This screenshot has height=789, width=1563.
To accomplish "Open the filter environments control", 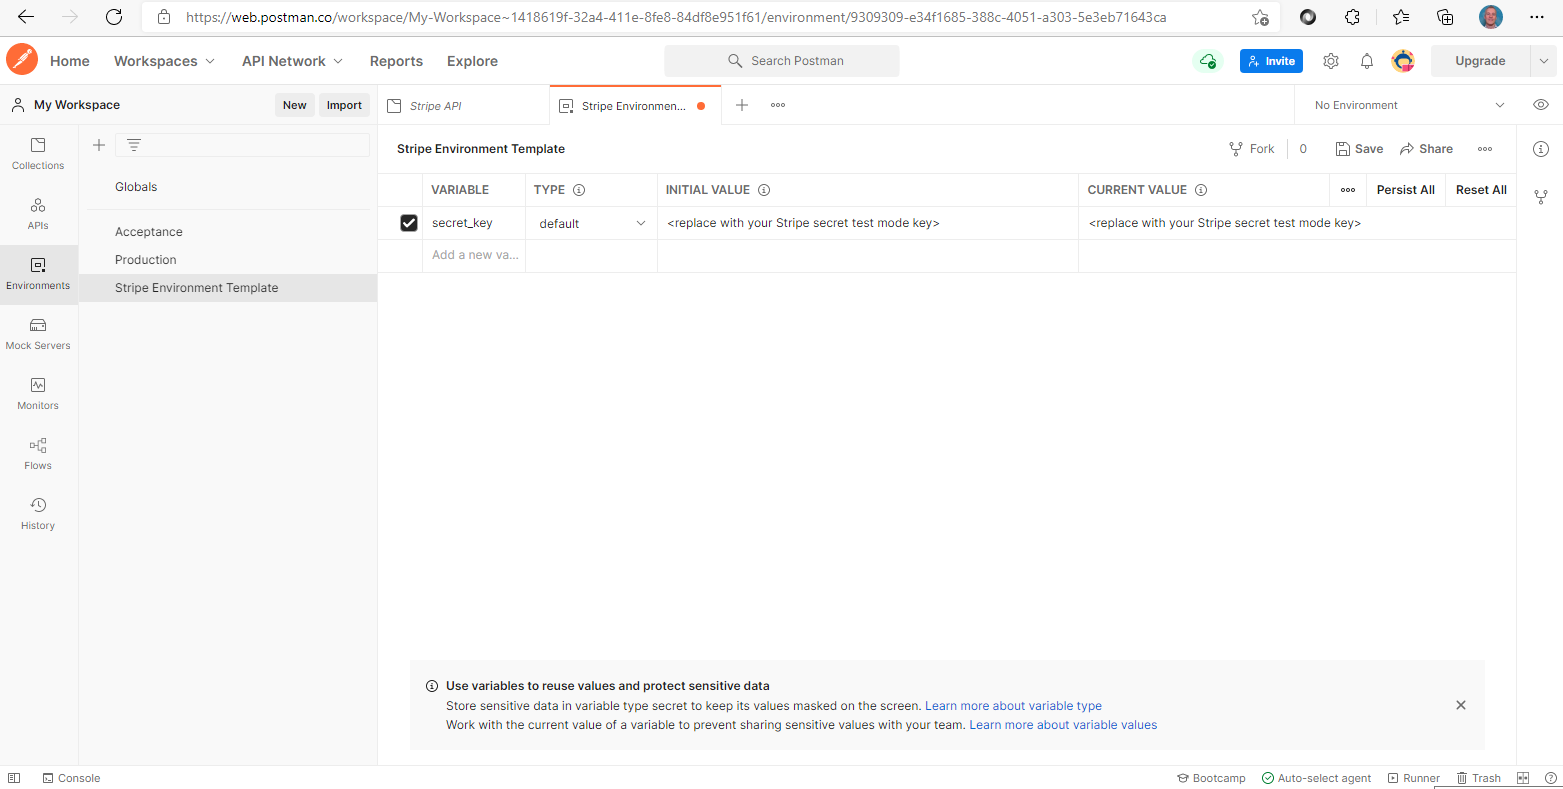I will pos(134,144).
